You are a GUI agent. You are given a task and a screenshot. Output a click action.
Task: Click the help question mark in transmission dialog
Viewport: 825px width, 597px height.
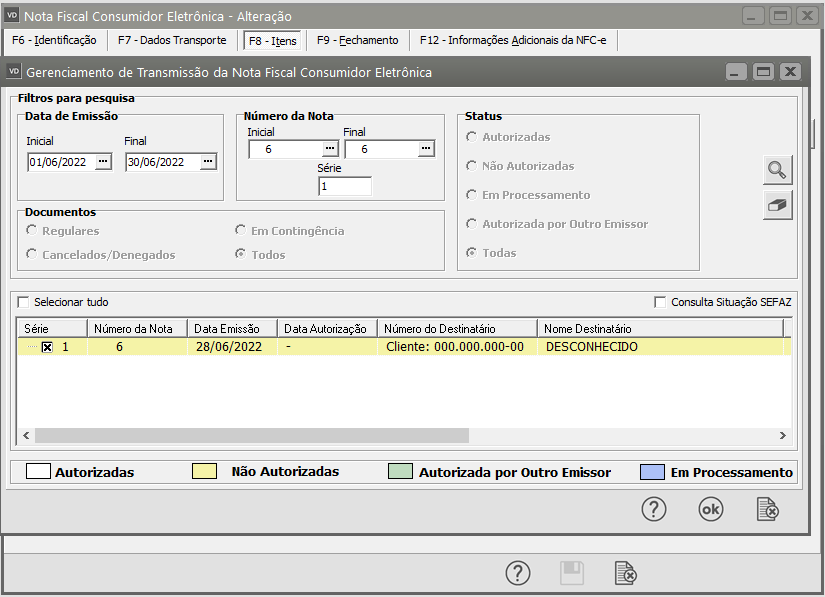(653, 509)
